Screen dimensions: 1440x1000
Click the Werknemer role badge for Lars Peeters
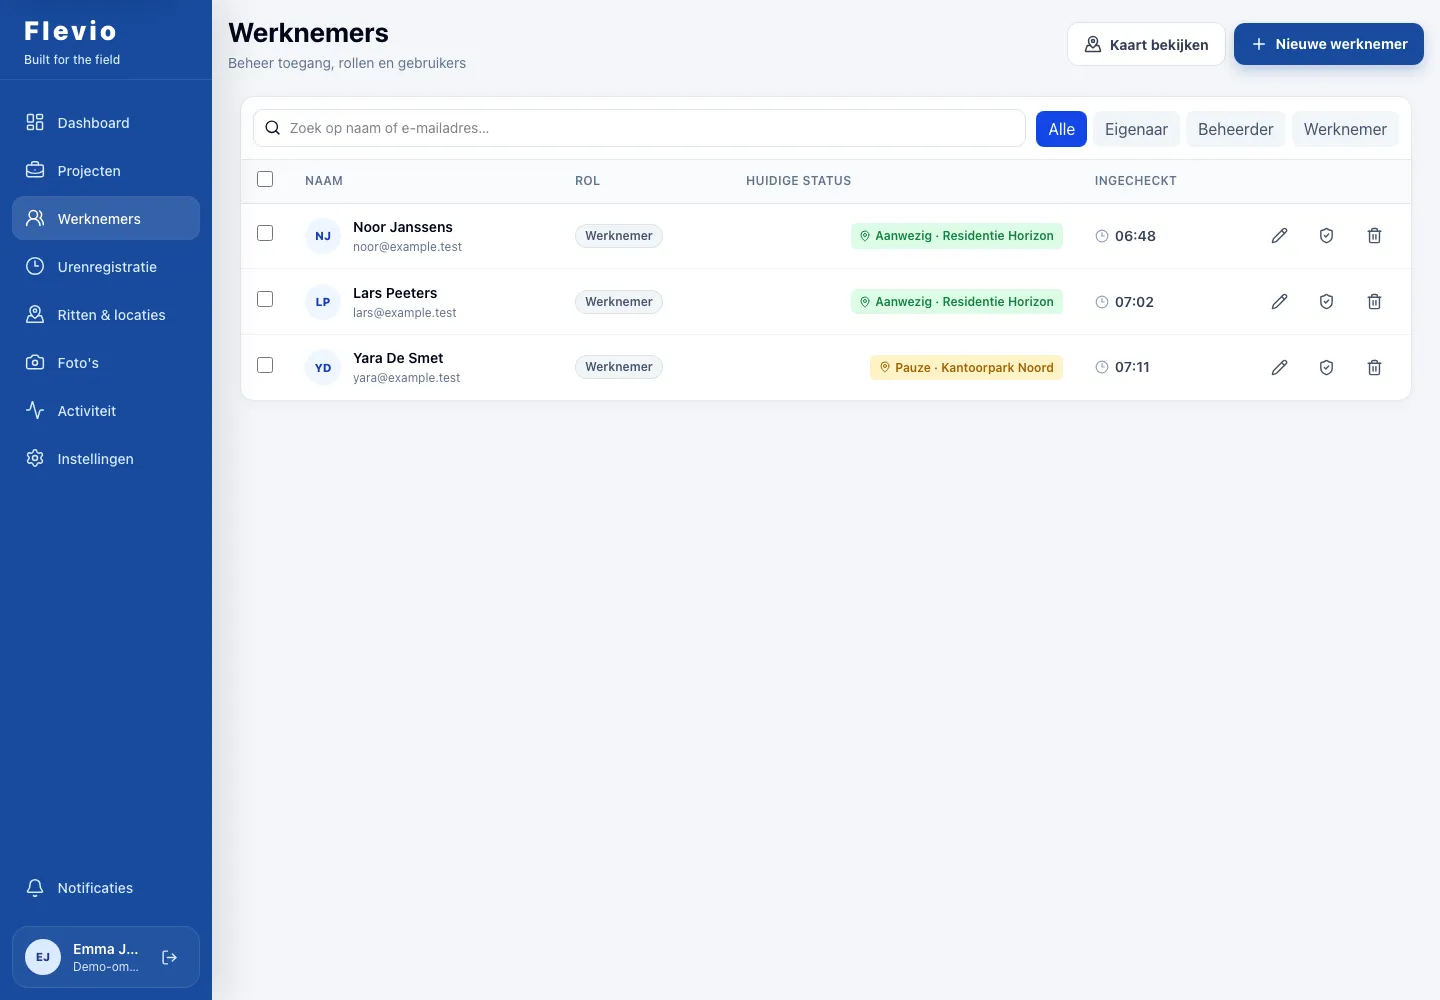click(x=619, y=302)
